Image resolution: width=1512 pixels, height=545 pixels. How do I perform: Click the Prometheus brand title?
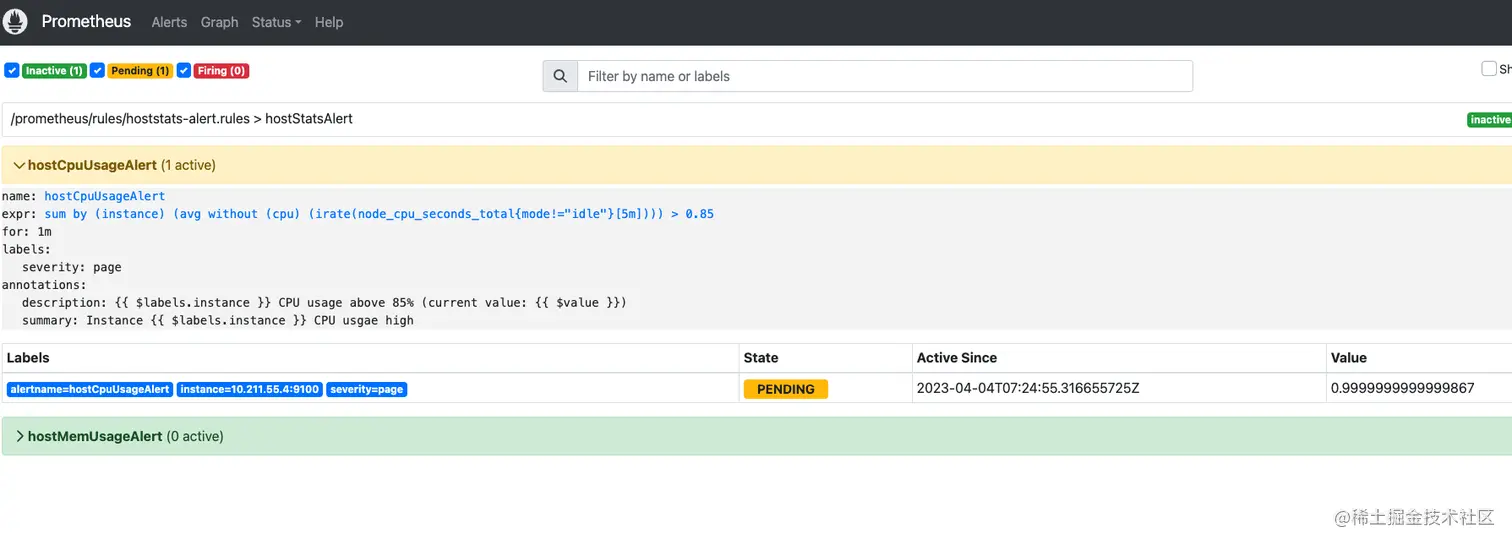(x=86, y=22)
